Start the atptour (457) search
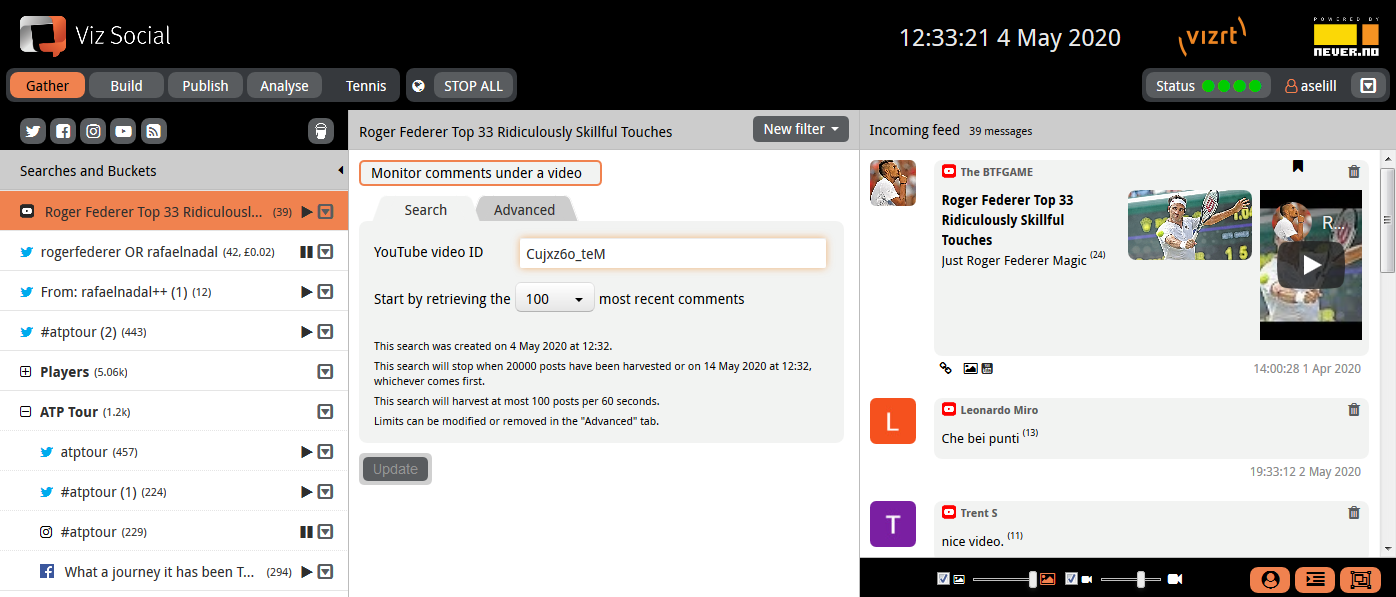The image size is (1396, 597). pos(307,452)
